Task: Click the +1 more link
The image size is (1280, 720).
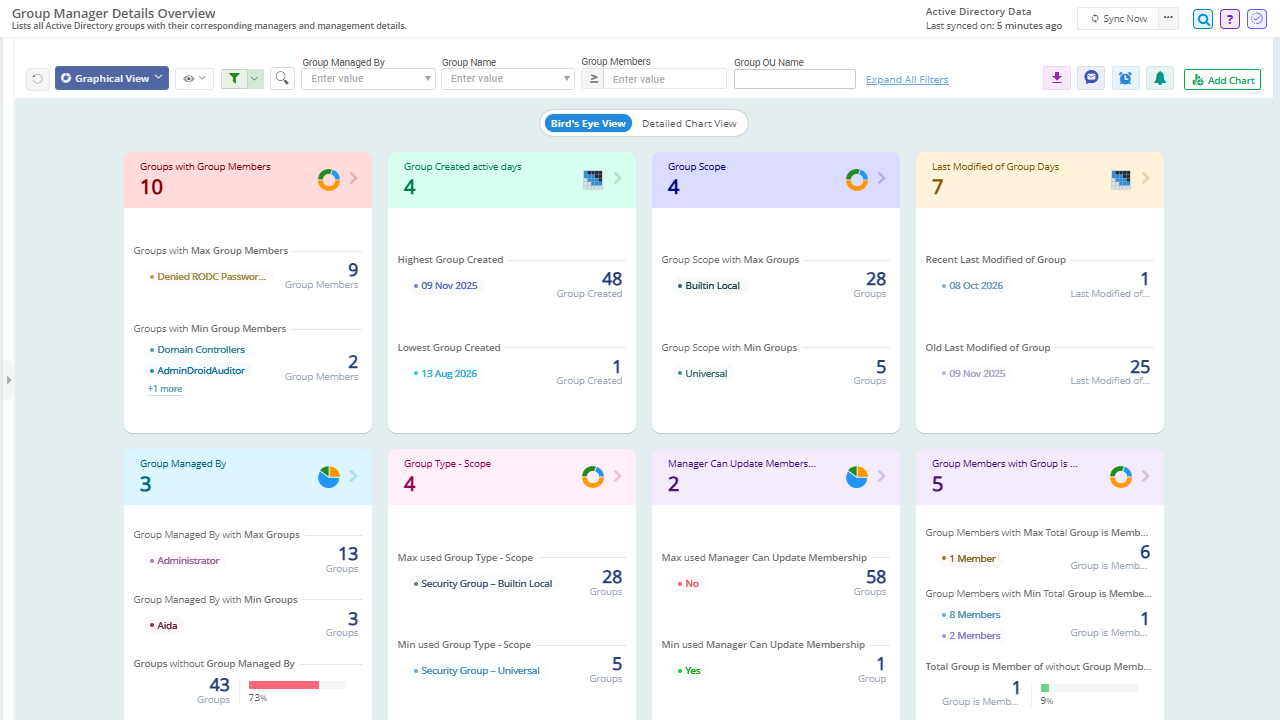Action: point(165,389)
